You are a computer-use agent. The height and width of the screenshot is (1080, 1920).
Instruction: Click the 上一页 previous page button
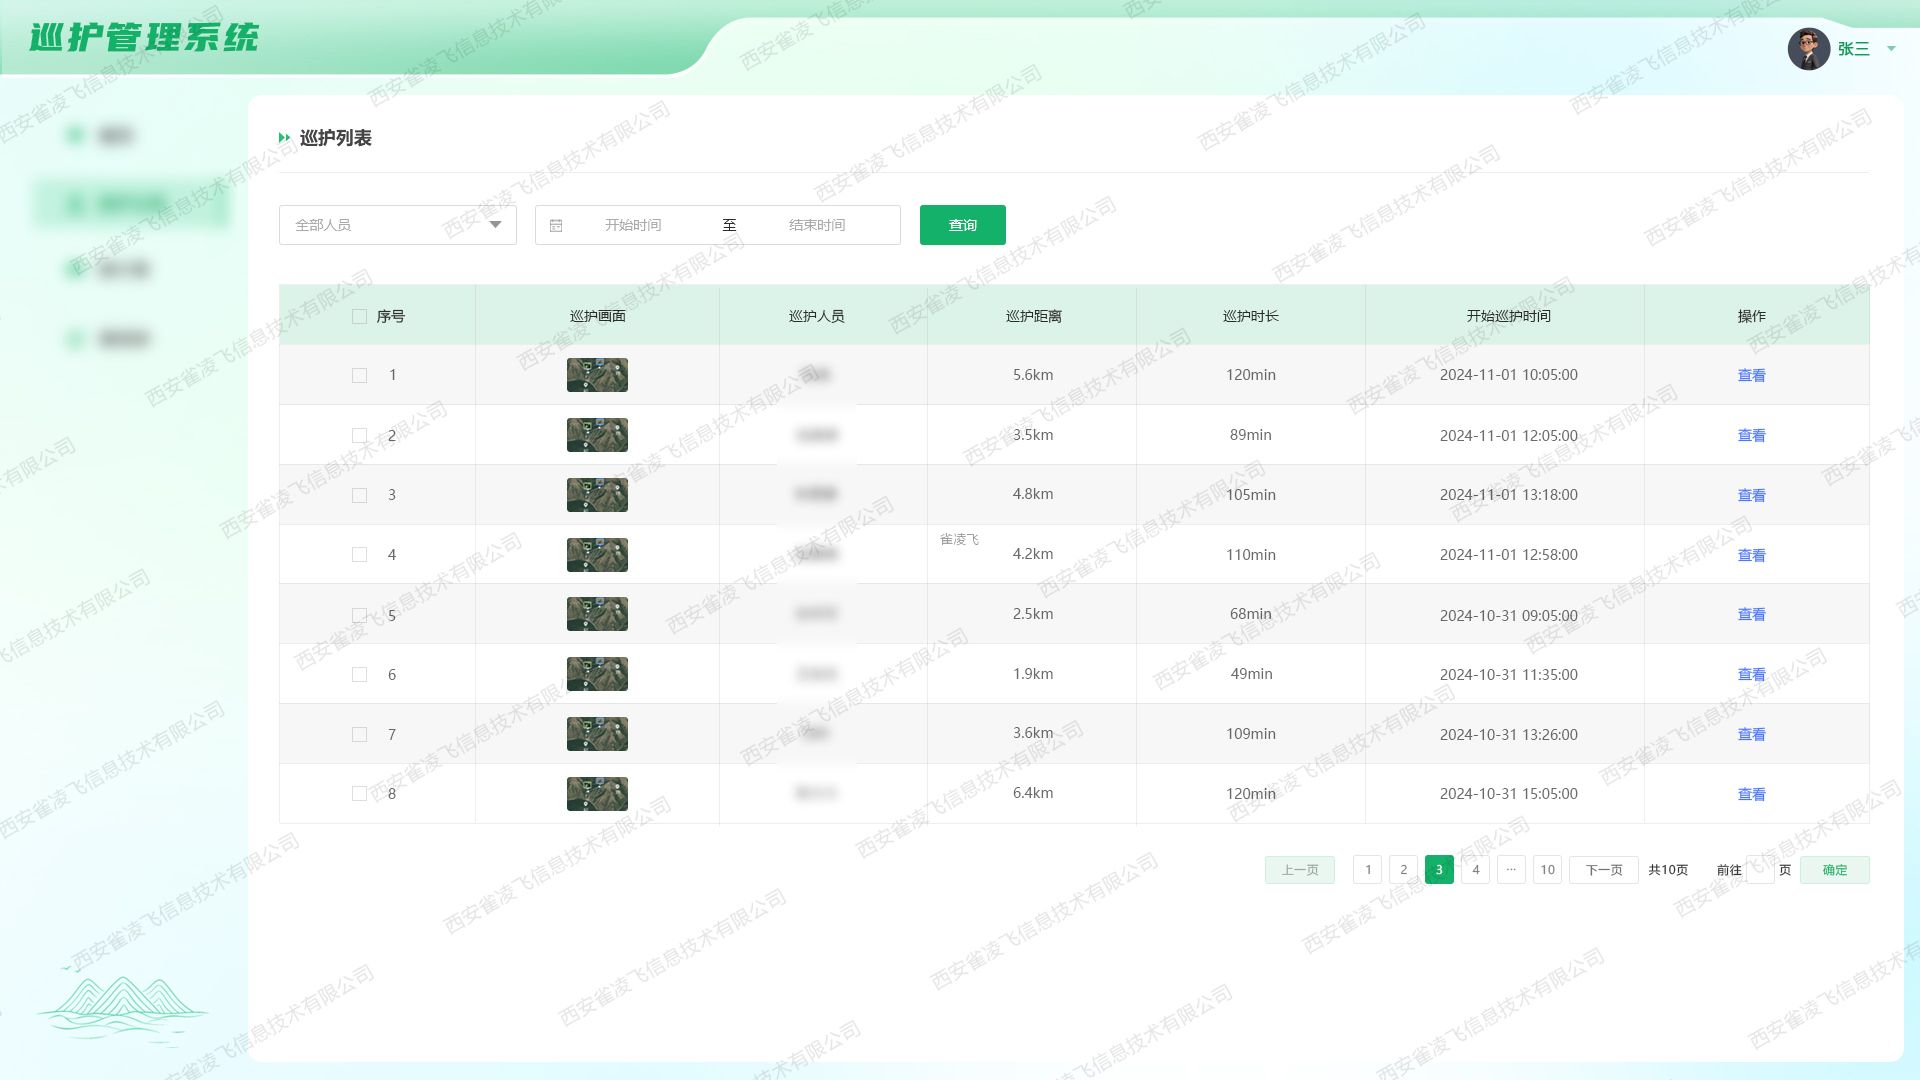click(x=1299, y=870)
